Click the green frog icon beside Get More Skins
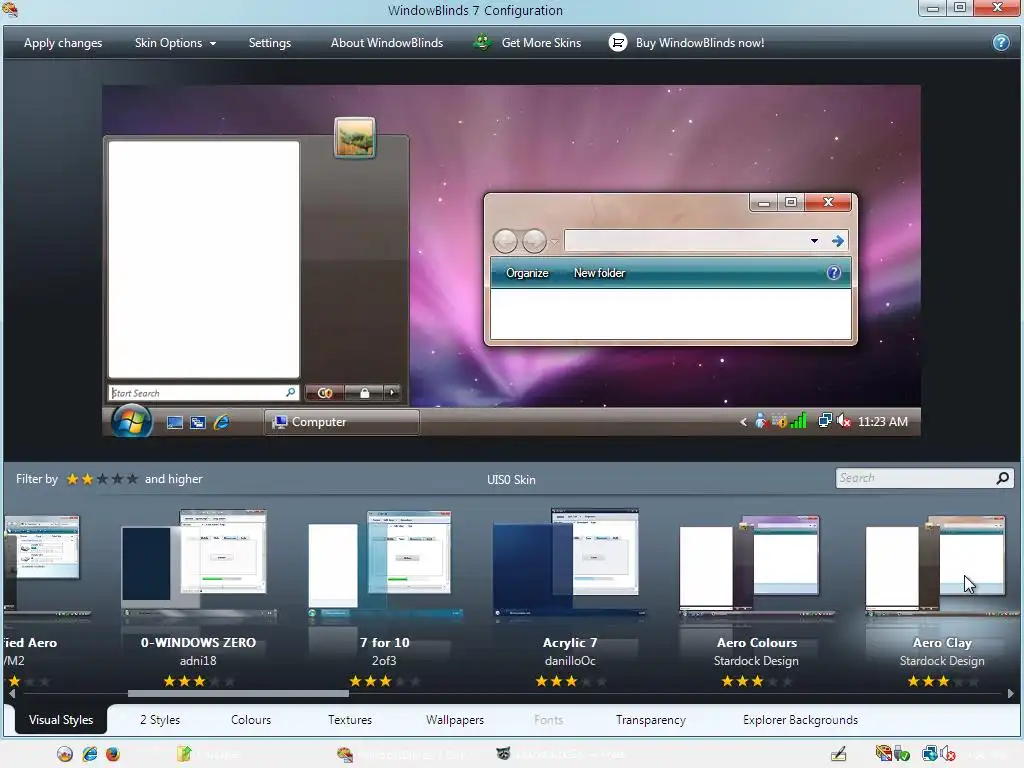Viewport: 1024px width, 768px height. 483,43
